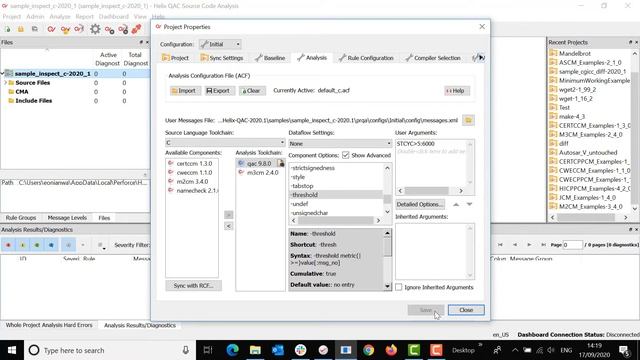This screenshot has width=640, height=360.
Task: Open dropdown arrow in diagnostics toolbar
Action: pyautogui.click(x=83, y=245)
